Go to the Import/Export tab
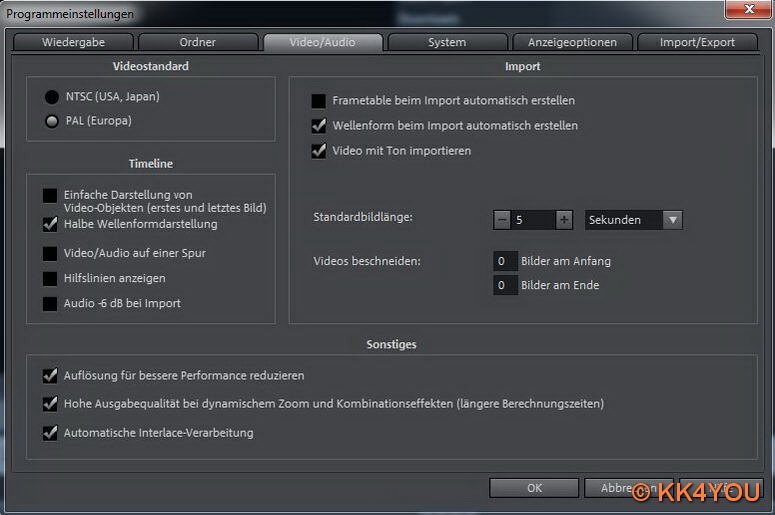Image resolution: width=775 pixels, height=515 pixels. pyautogui.click(x=697, y=42)
